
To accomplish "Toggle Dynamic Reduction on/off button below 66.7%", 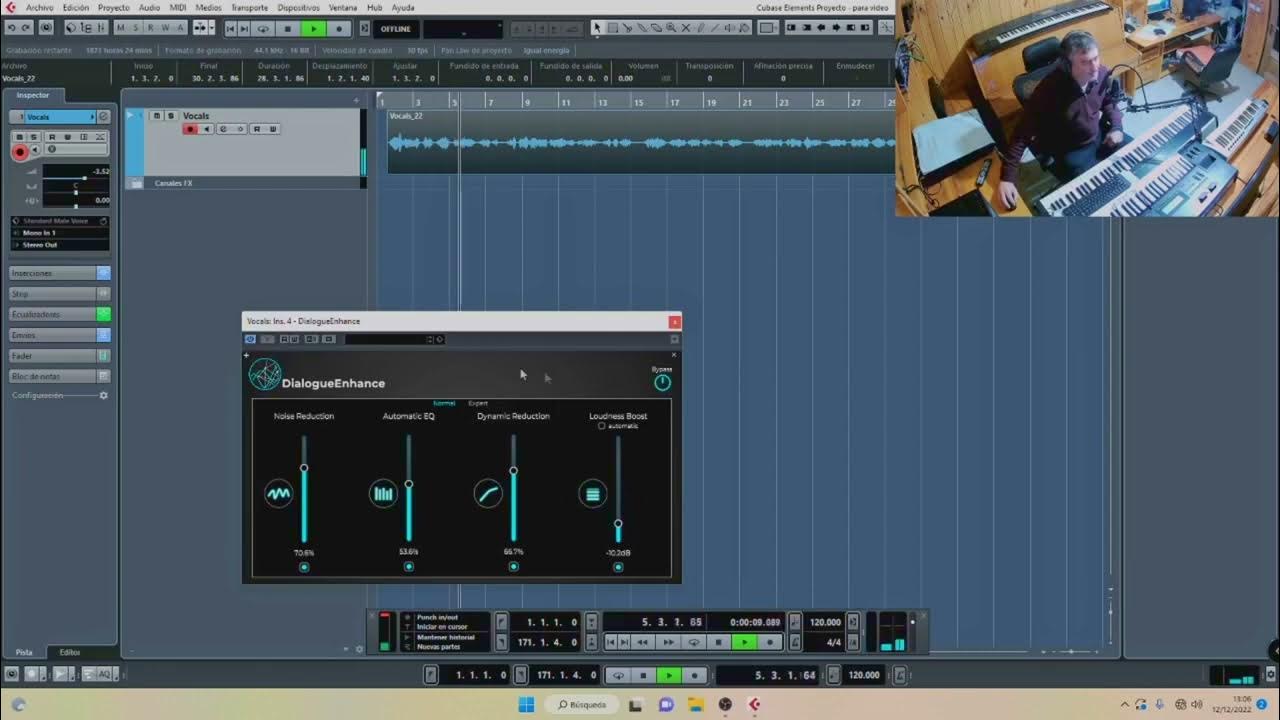I will pyautogui.click(x=513, y=566).
